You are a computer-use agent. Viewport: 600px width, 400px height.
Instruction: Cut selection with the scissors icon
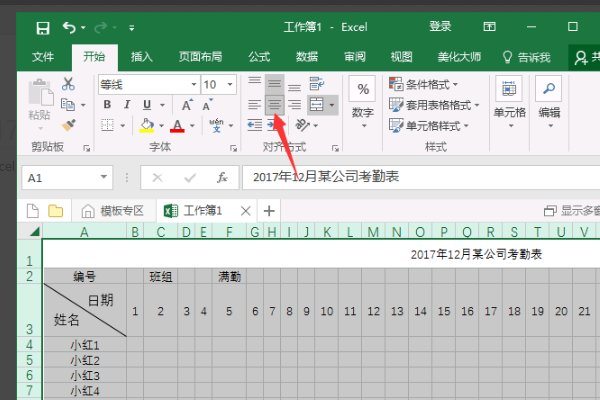click(x=68, y=84)
